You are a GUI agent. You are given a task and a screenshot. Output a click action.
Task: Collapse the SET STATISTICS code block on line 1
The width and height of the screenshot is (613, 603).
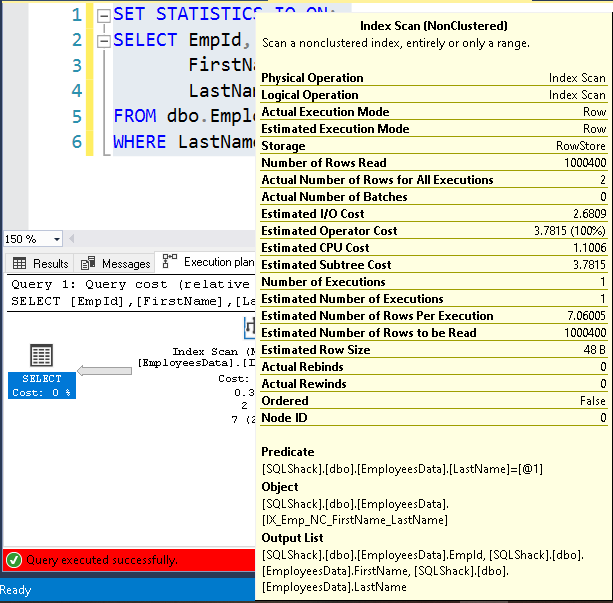[x=104, y=16]
